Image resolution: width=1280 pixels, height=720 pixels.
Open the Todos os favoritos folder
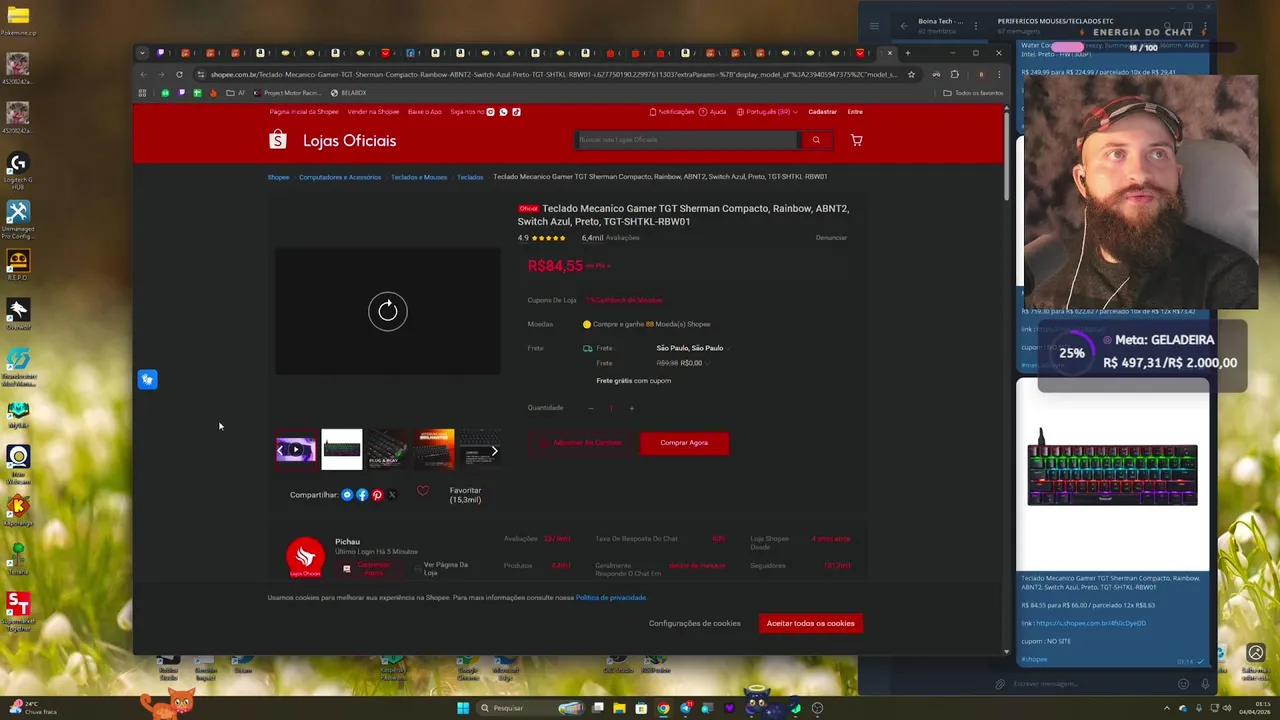point(973,93)
